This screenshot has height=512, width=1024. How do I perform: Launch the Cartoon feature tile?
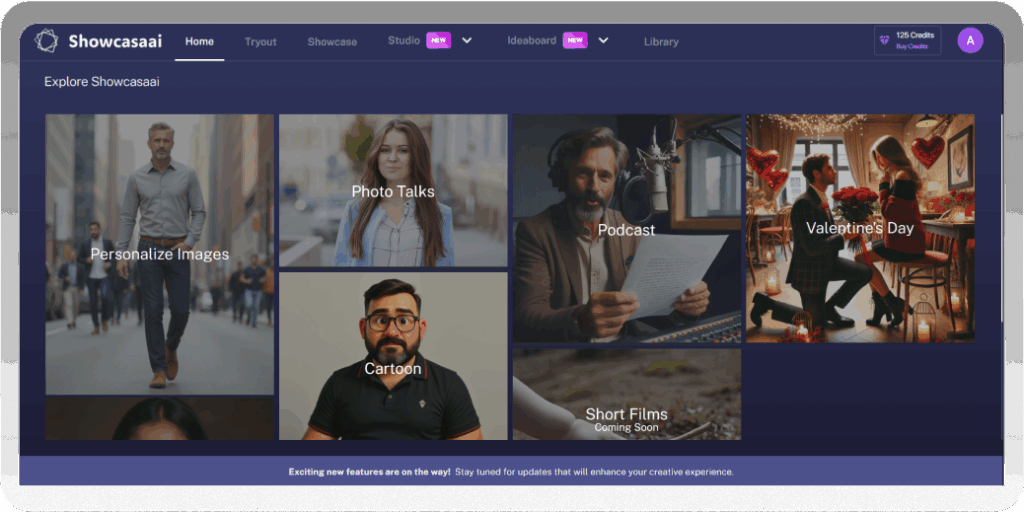coord(393,369)
